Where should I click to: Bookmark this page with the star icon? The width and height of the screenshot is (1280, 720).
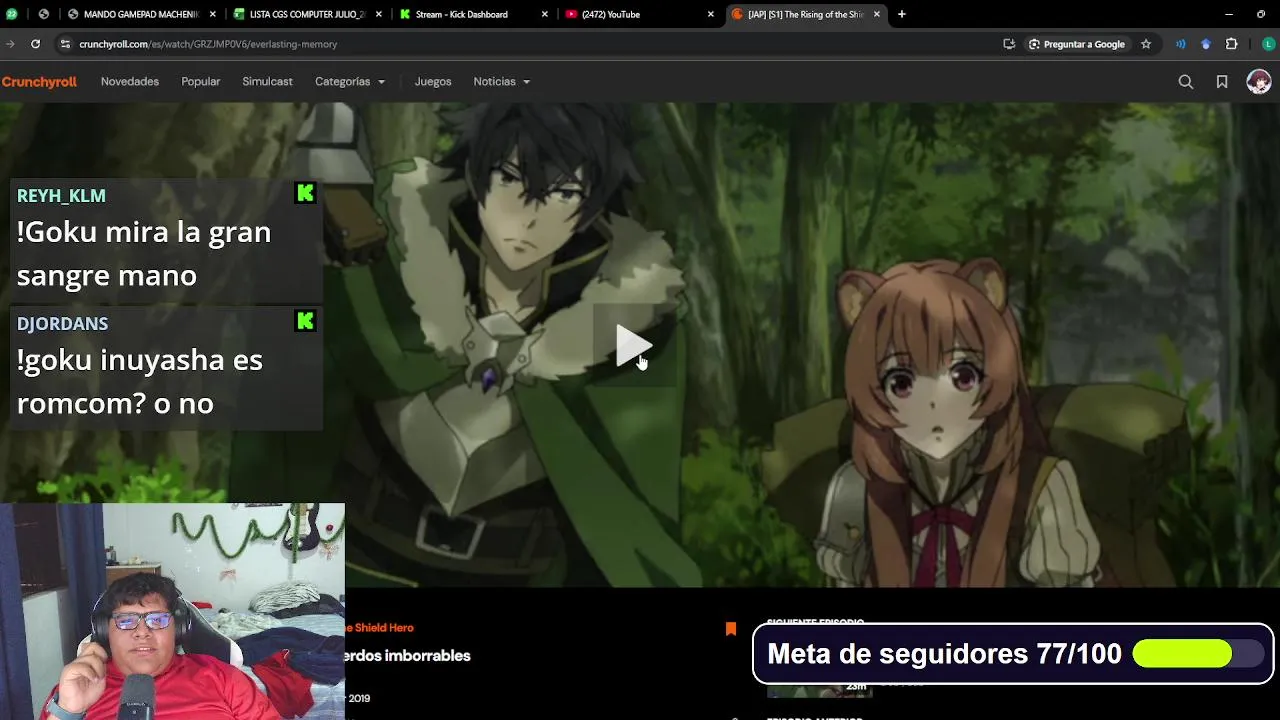pyautogui.click(x=1146, y=44)
